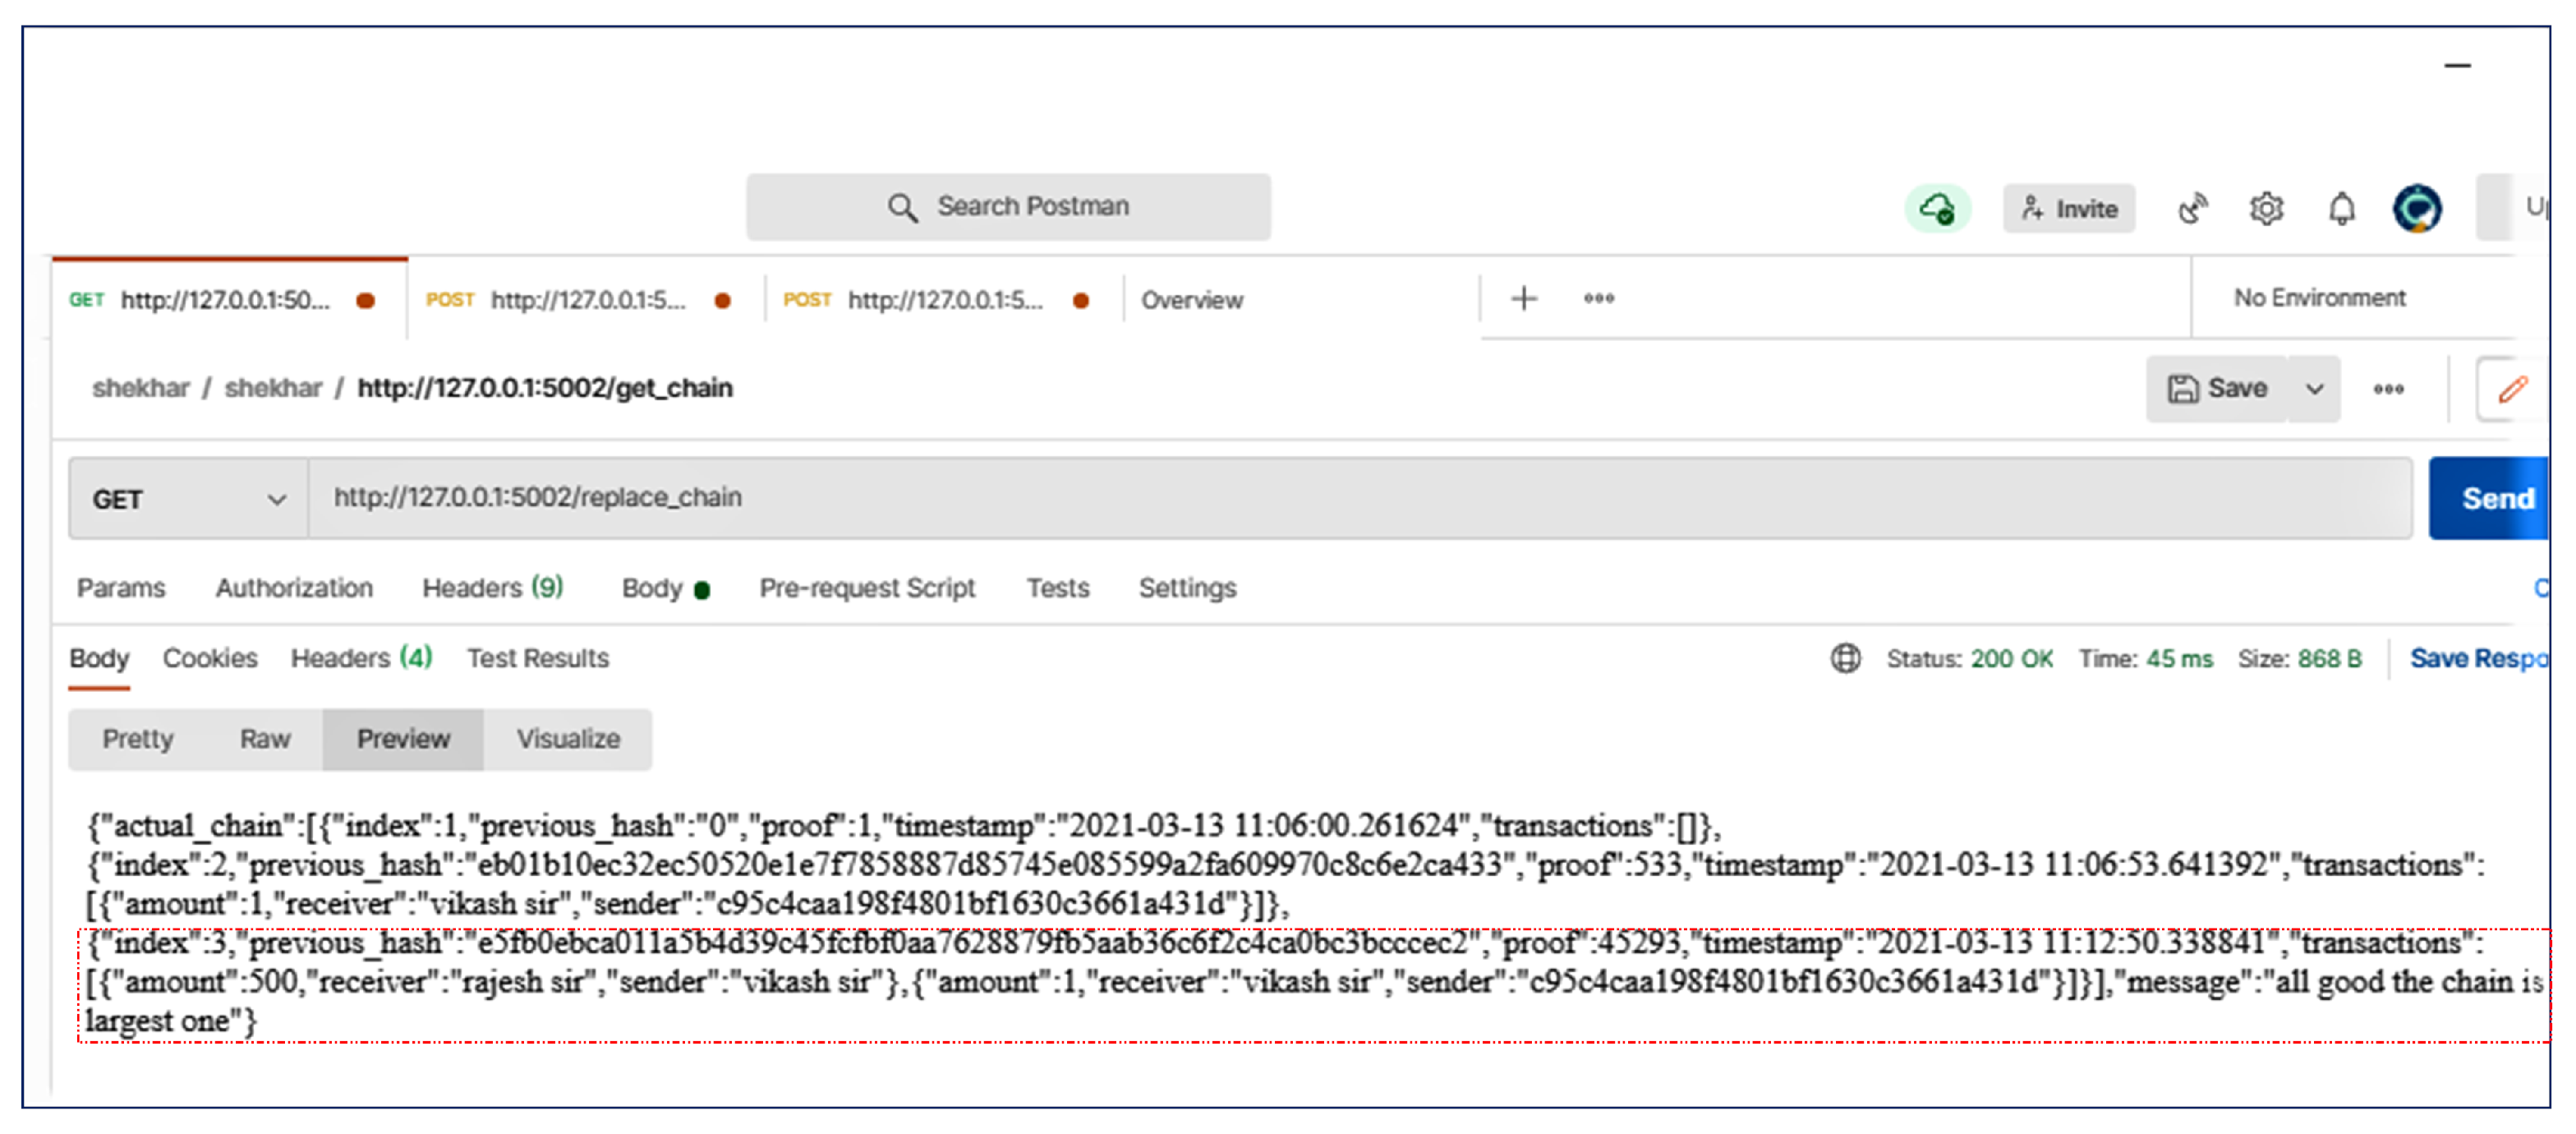
Task: Click the request URL input field
Action: (1360, 498)
